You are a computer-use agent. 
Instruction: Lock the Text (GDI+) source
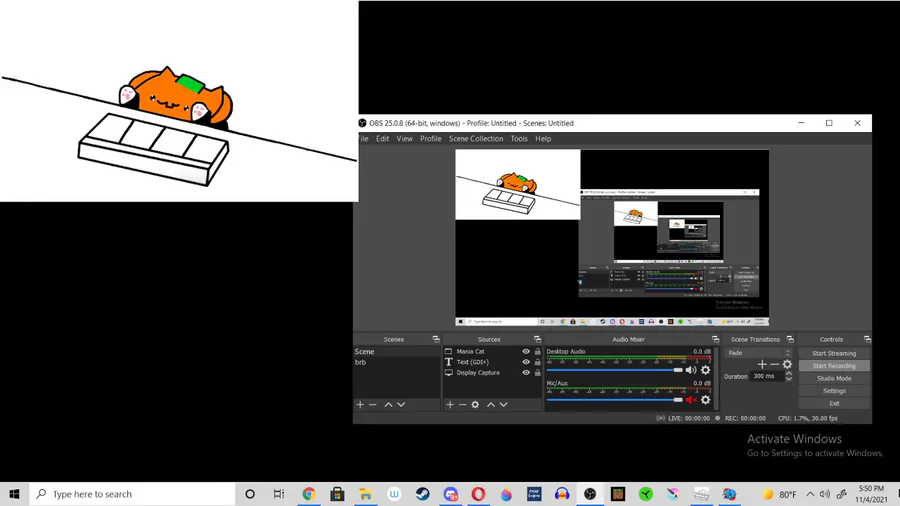(538, 362)
